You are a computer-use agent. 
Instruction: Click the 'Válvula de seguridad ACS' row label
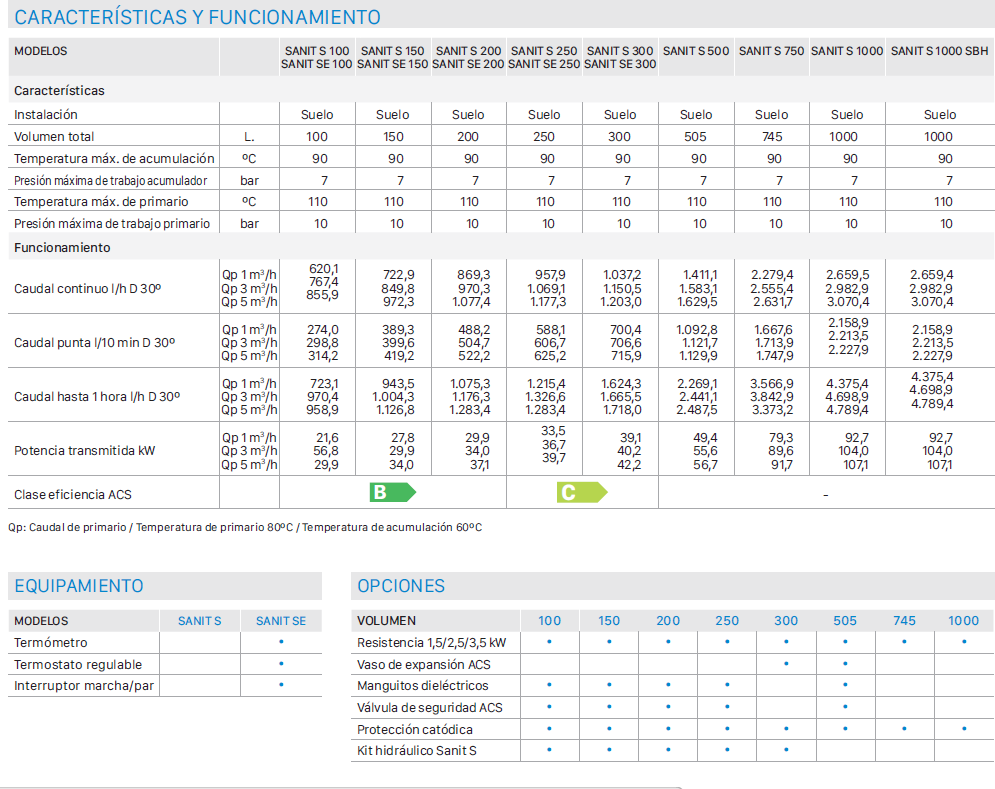coord(430,708)
